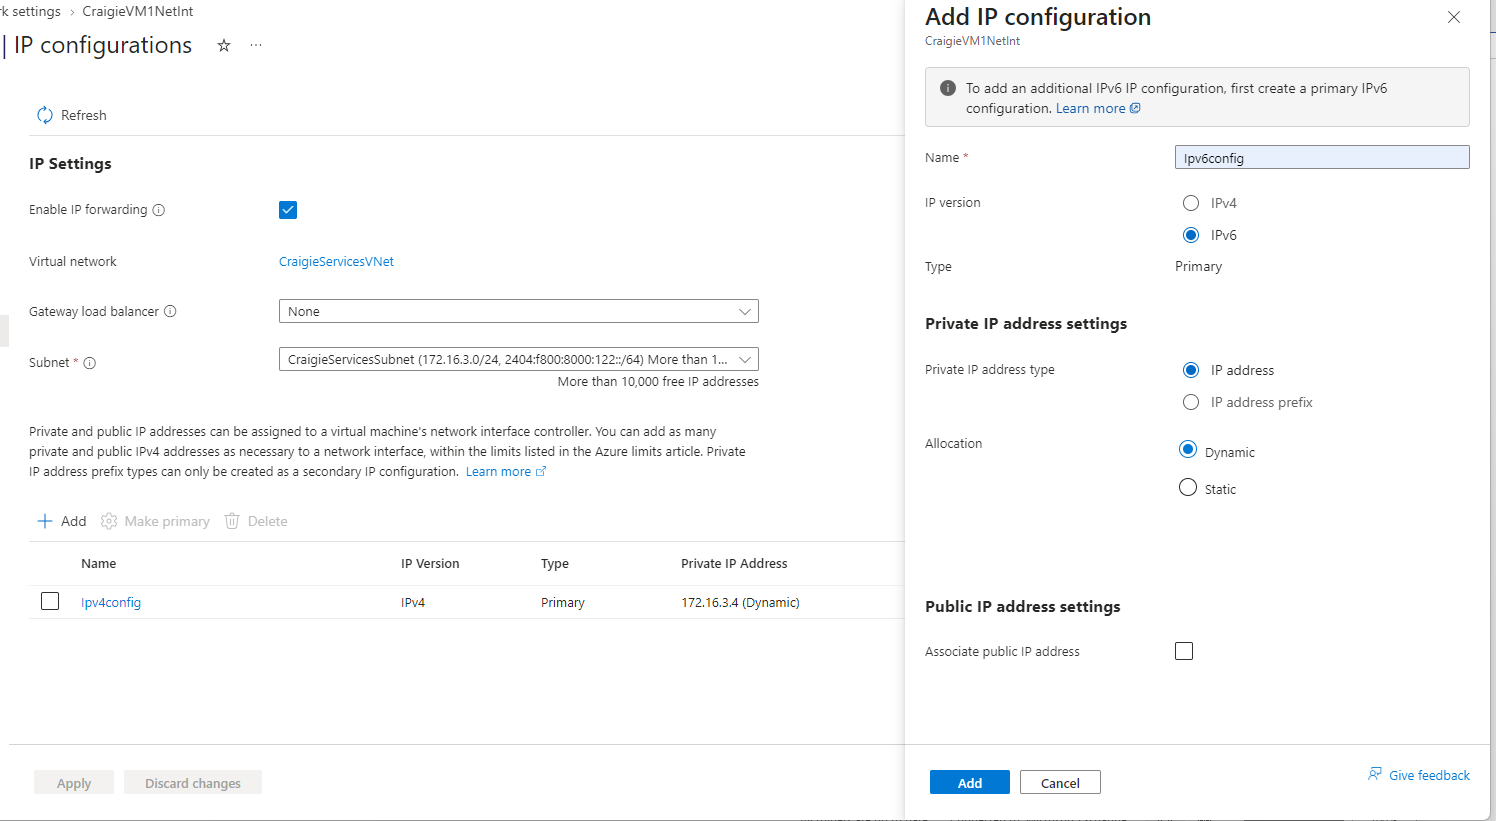
Task: Click the Apply button
Action: coord(74,782)
